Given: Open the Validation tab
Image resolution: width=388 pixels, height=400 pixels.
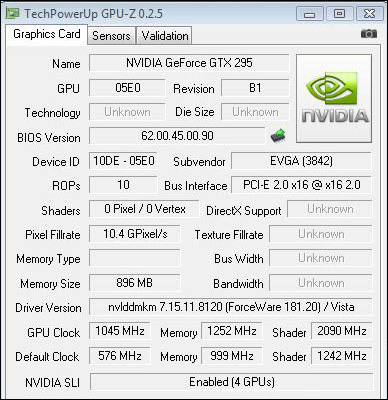Looking at the screenshot, I should pos(165,36).
